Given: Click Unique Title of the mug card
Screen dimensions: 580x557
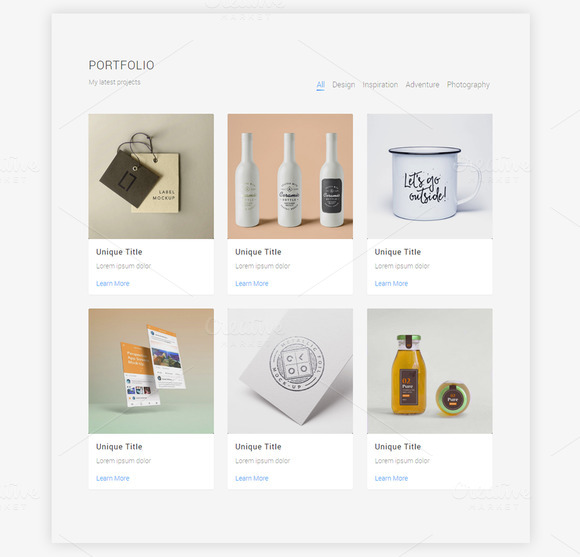Looking at the screenshot, I should 398,252.
